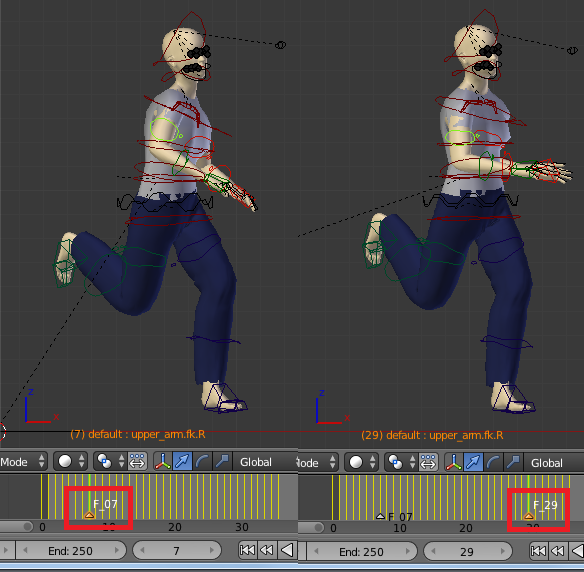Open the left viewport shading dropdown
The image size is (584, 572).
click(70, 462)
